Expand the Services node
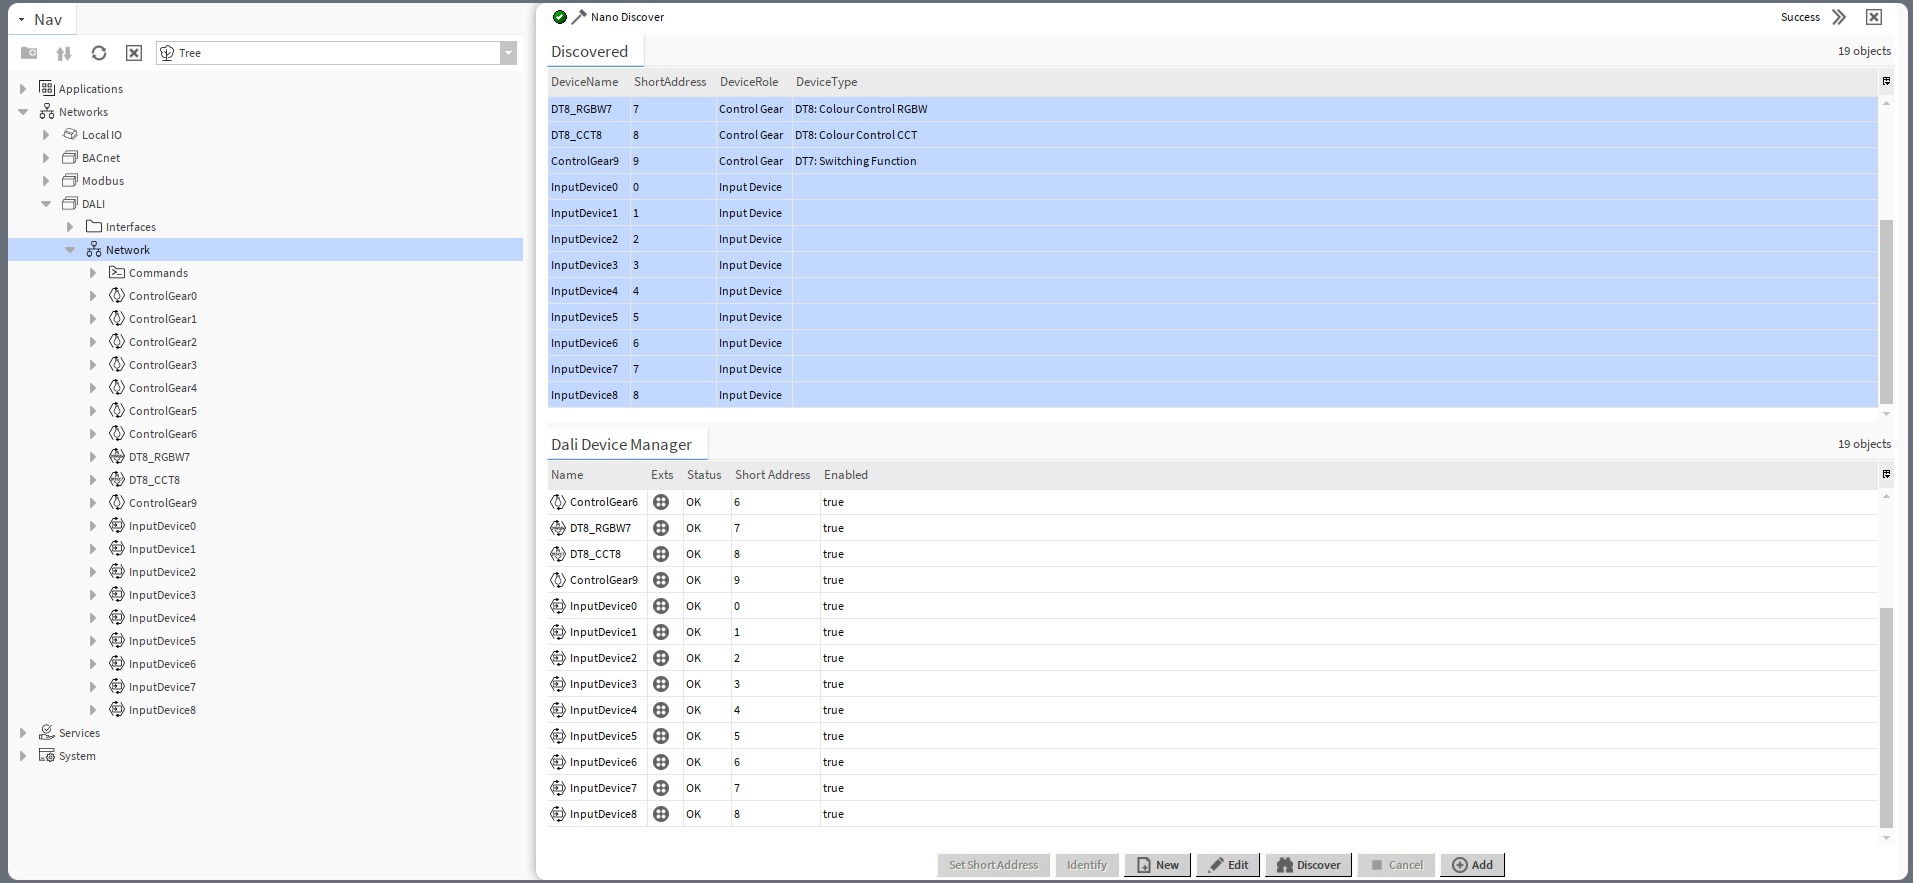Image resolution: width=1913 pixels, height=883 pixels. tap(23, 733)
